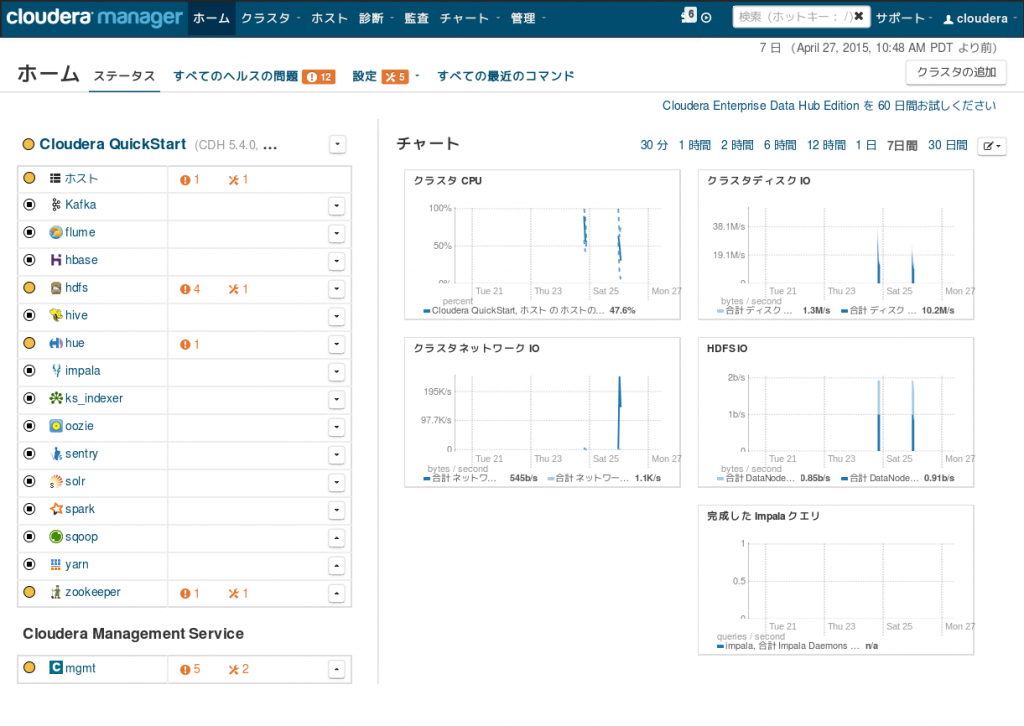
Task: Click the solr service icon
Action: pyautogui.click(x=56, y=482)
